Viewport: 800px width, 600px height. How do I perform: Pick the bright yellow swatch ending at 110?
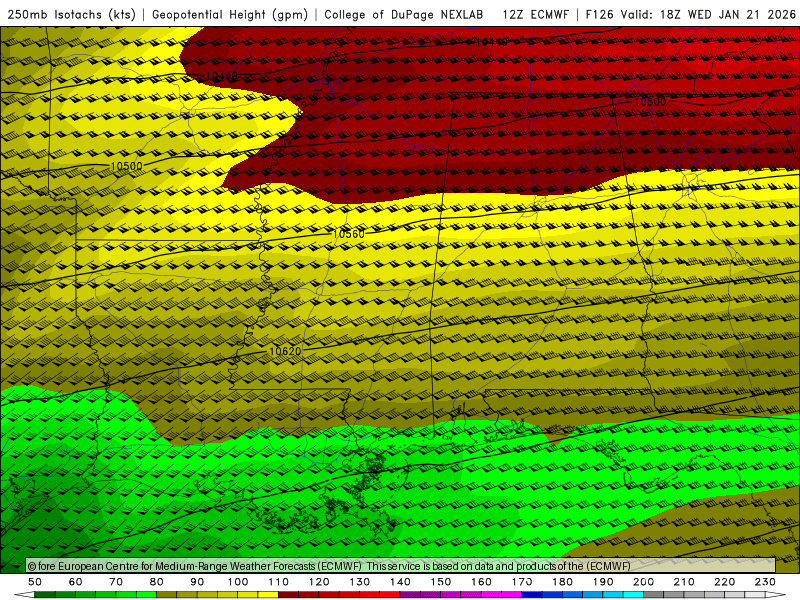click(x=268, y=595)
